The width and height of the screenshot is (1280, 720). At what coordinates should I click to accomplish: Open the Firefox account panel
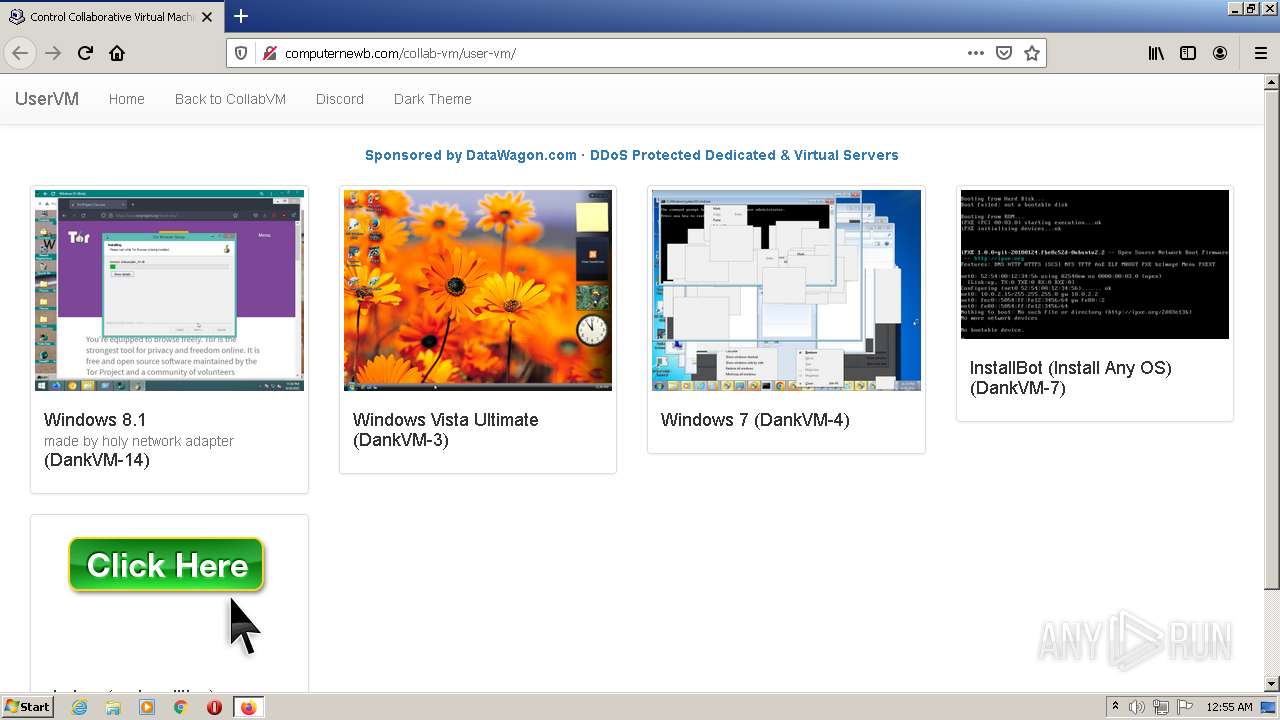coord(1220,53)
